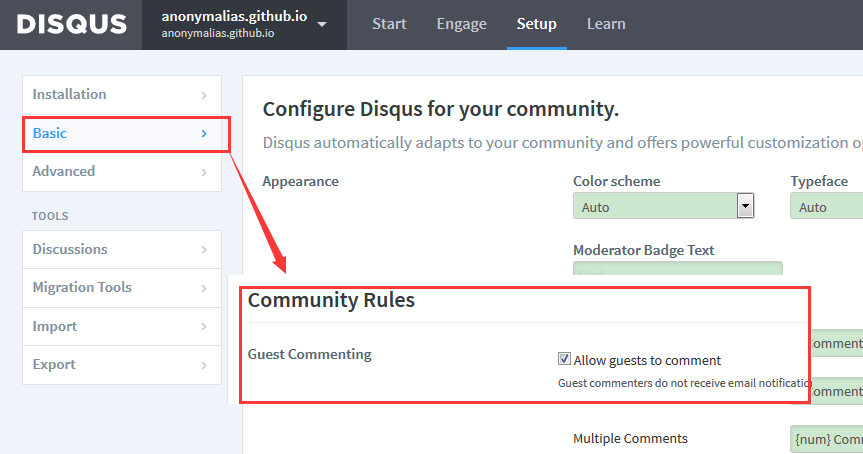Click the Export item chevron arrow
863x454 pixels.
[x=204, y=365]
